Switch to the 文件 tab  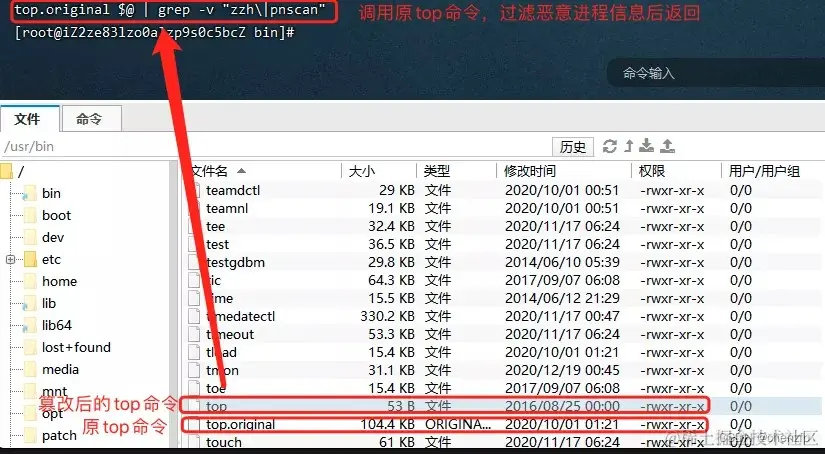click(29, 118)
